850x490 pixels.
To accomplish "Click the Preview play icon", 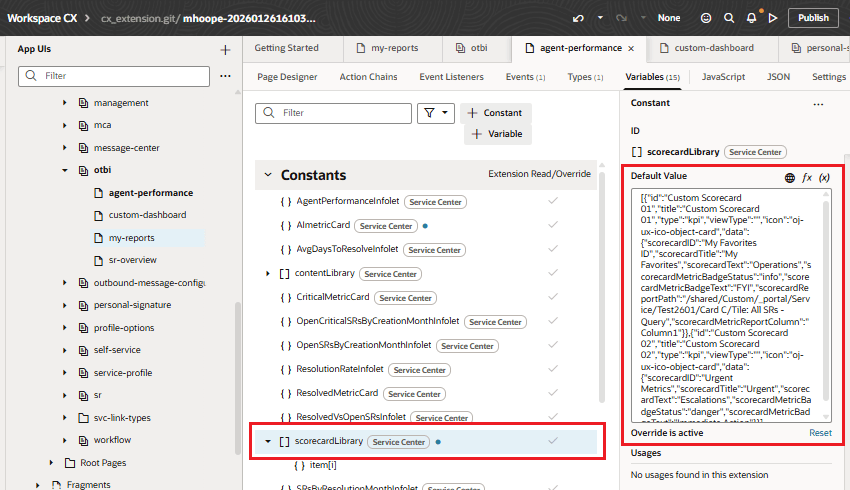I will coord(773,18).
